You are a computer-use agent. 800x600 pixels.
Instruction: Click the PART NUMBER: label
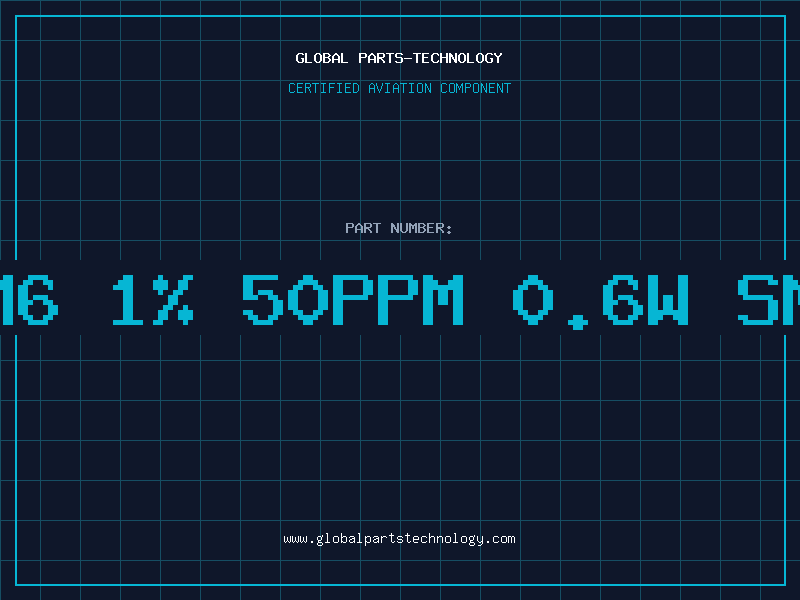pyautogui.click(x=399, y=228)
